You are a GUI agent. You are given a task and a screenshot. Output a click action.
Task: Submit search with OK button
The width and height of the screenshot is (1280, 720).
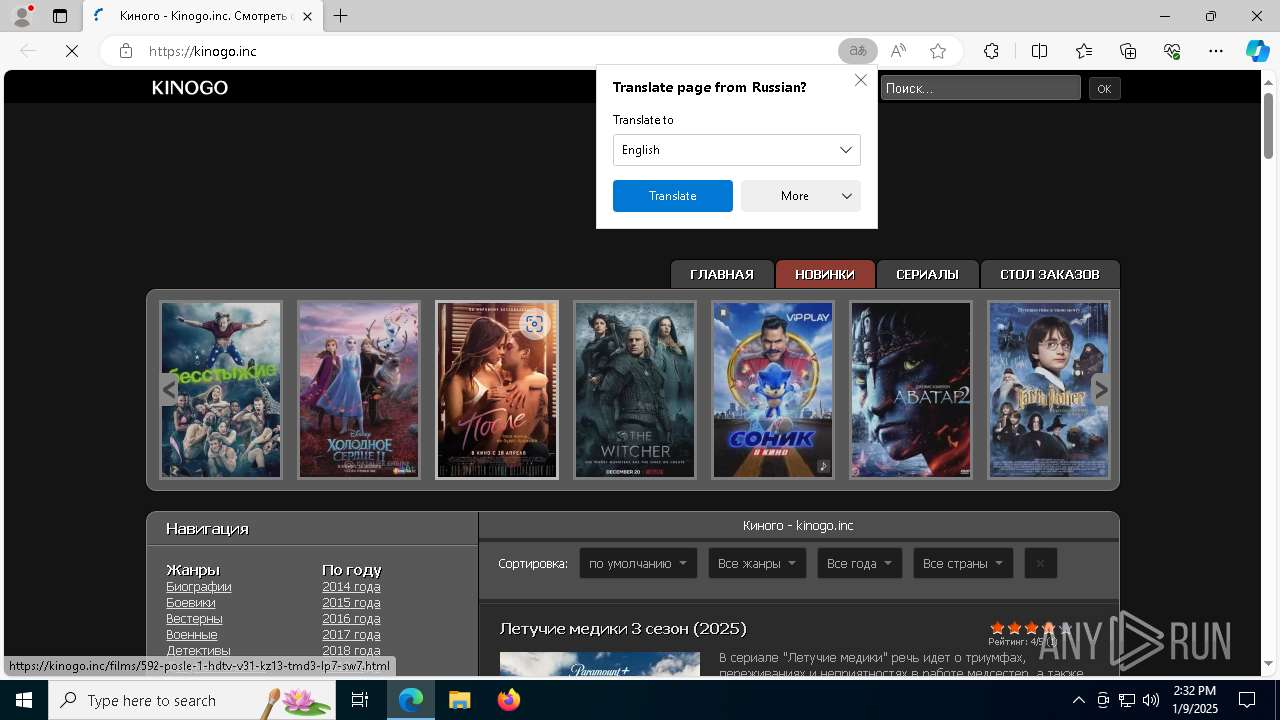[1104, 89]
